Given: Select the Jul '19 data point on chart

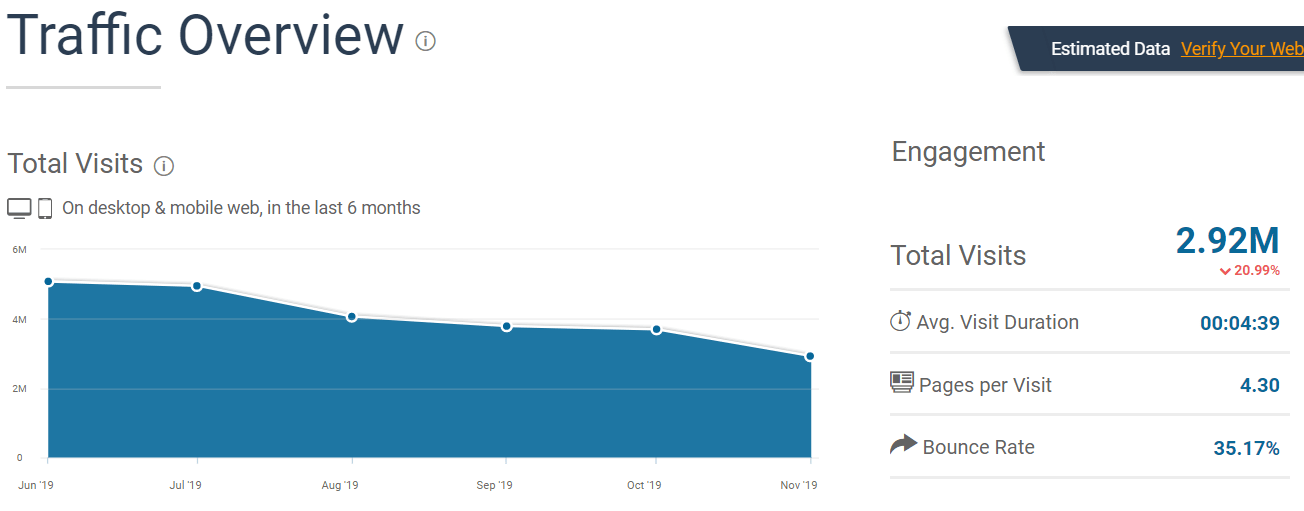Looking at the screenshot, I should point(197,286).
